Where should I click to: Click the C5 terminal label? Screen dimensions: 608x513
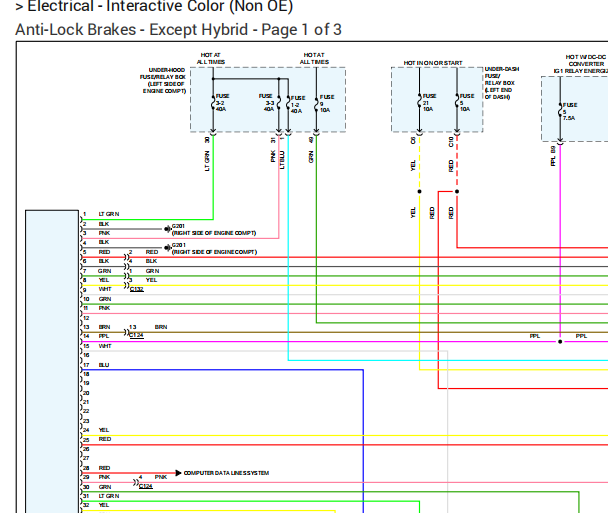413,140
